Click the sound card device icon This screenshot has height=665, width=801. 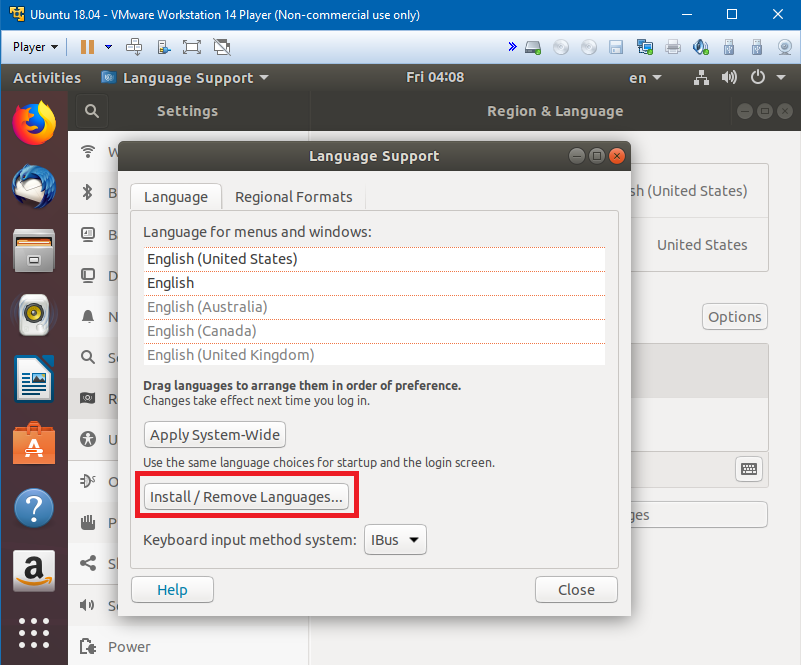click(x=700, y=48)
